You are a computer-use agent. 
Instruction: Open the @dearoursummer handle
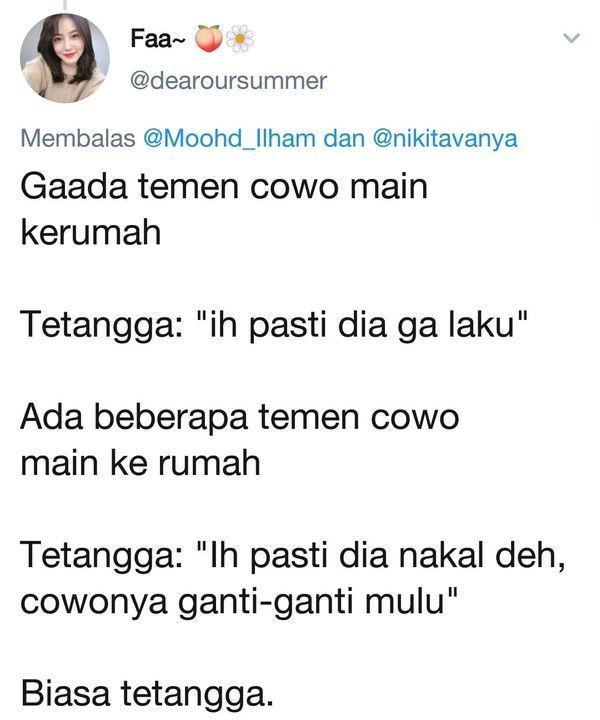(229, 81)
